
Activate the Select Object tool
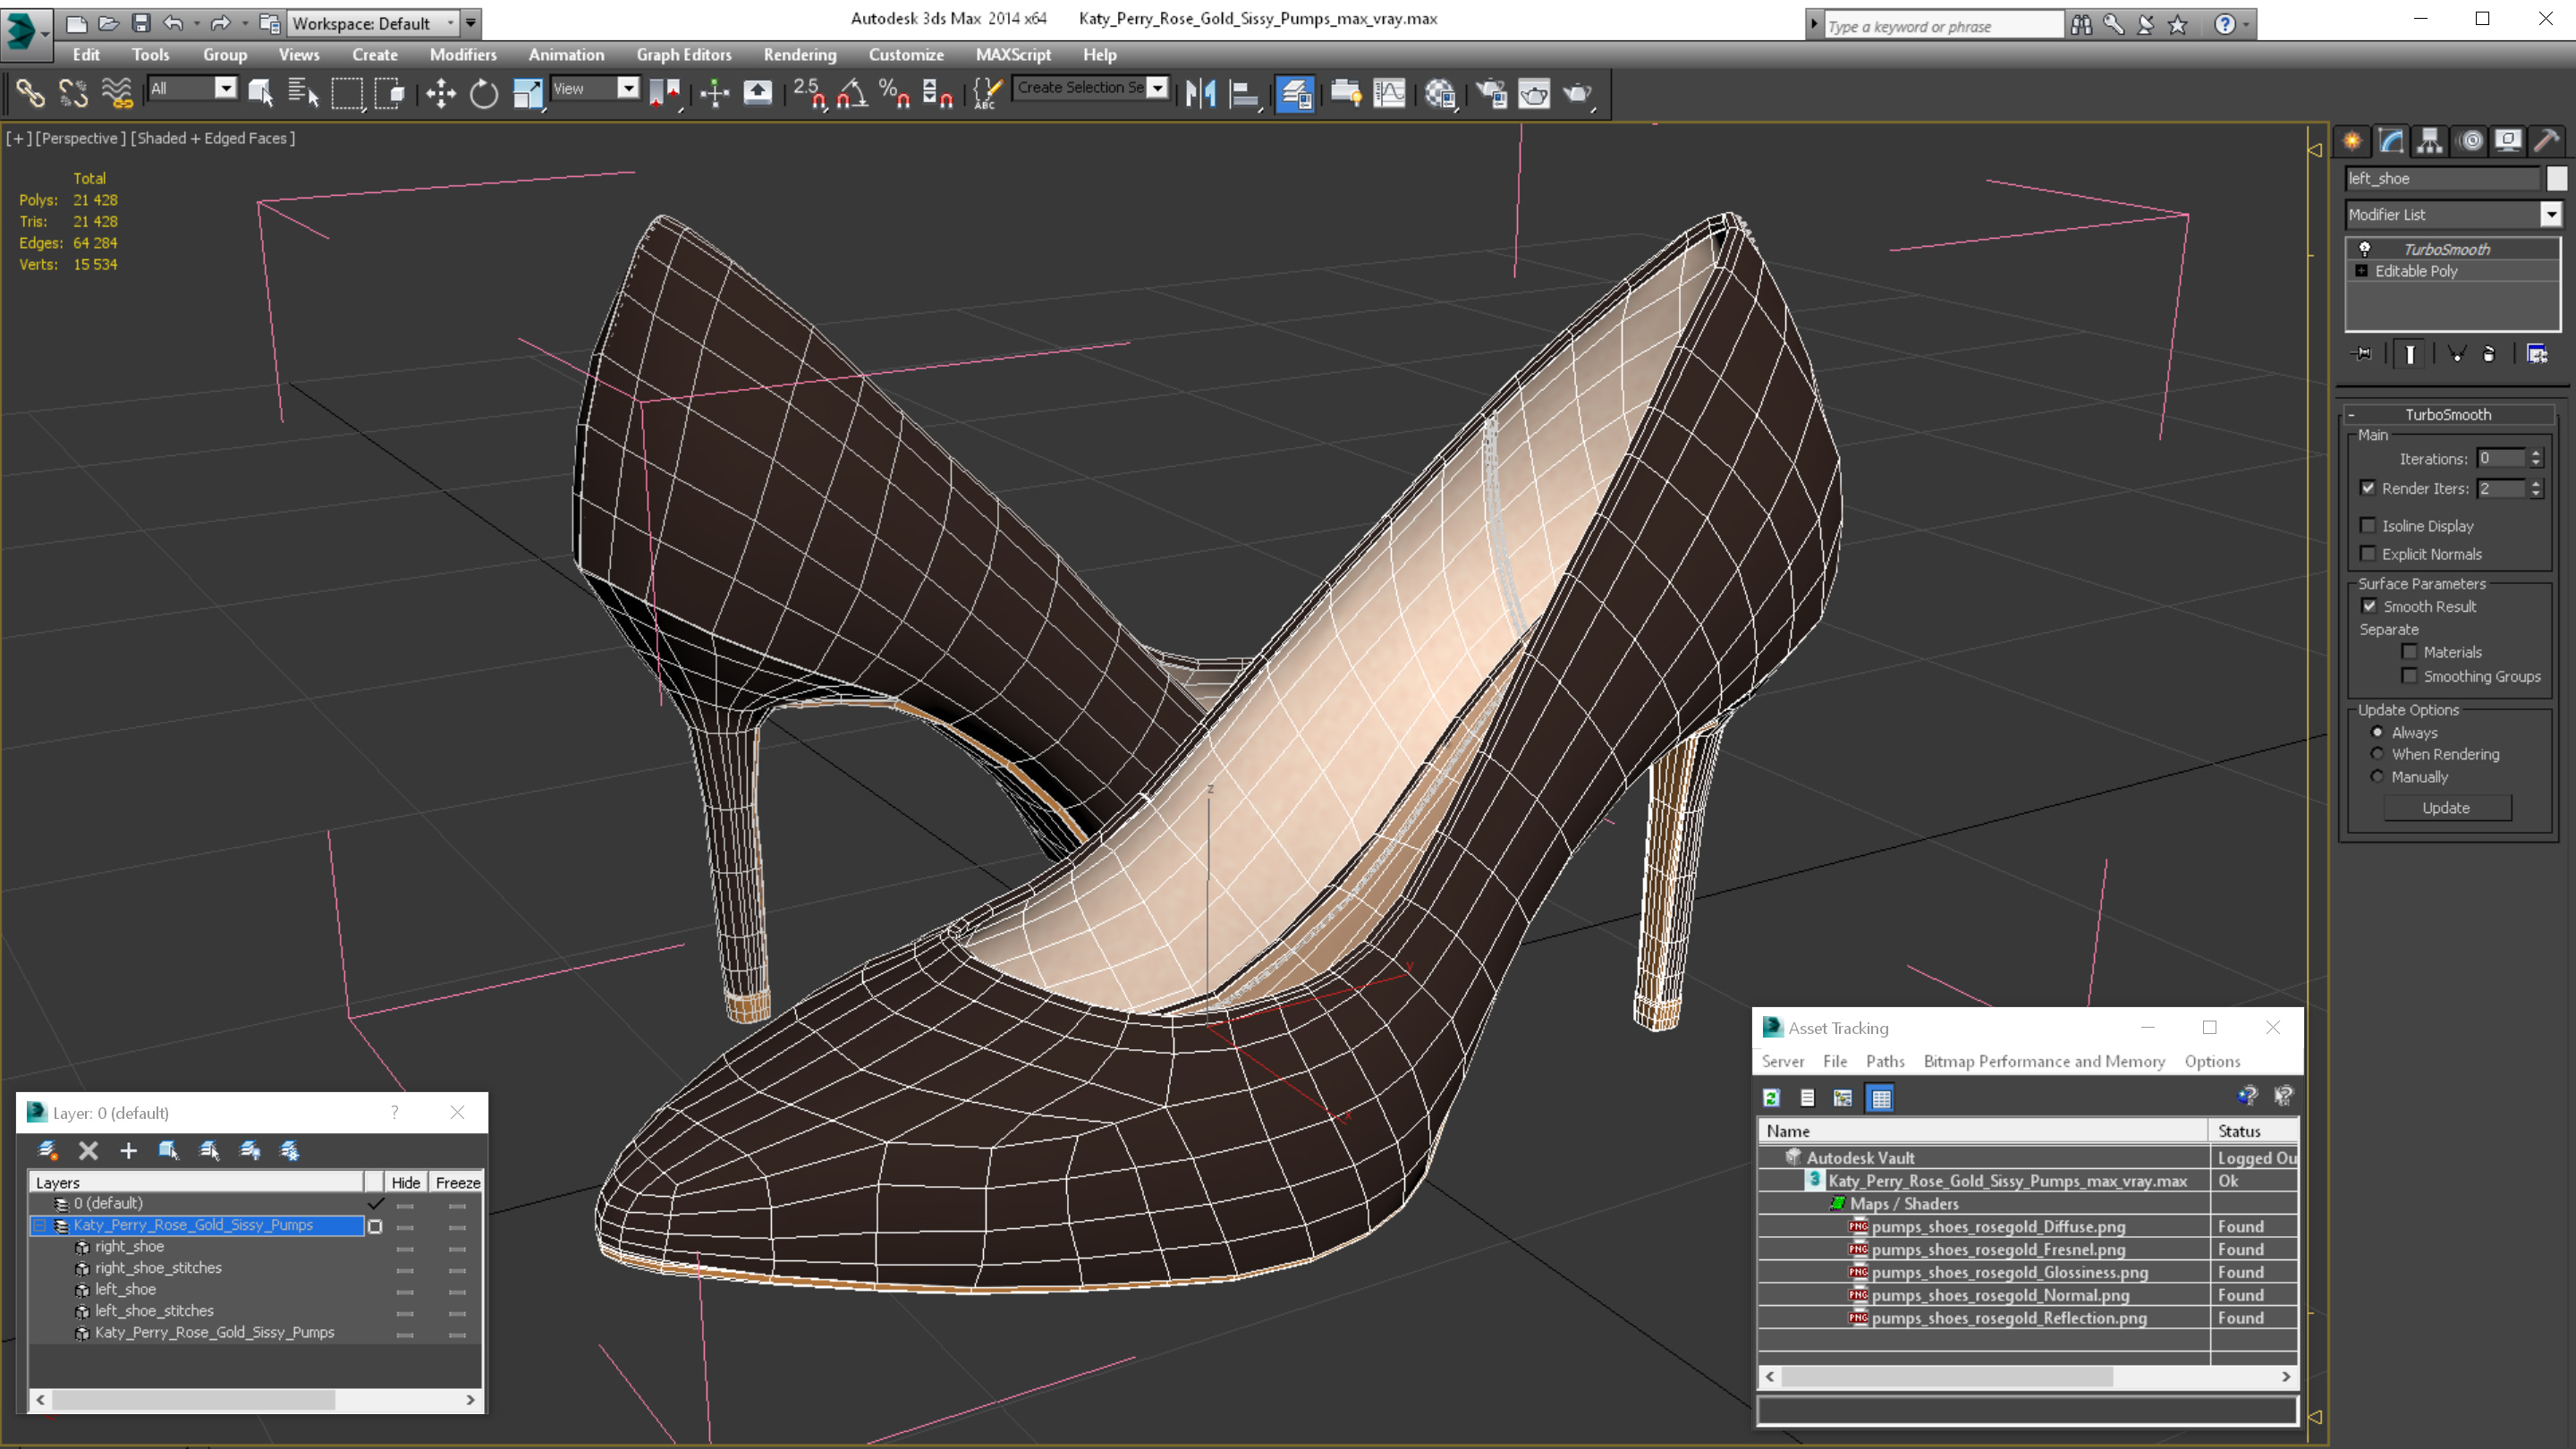click(260, 94)
